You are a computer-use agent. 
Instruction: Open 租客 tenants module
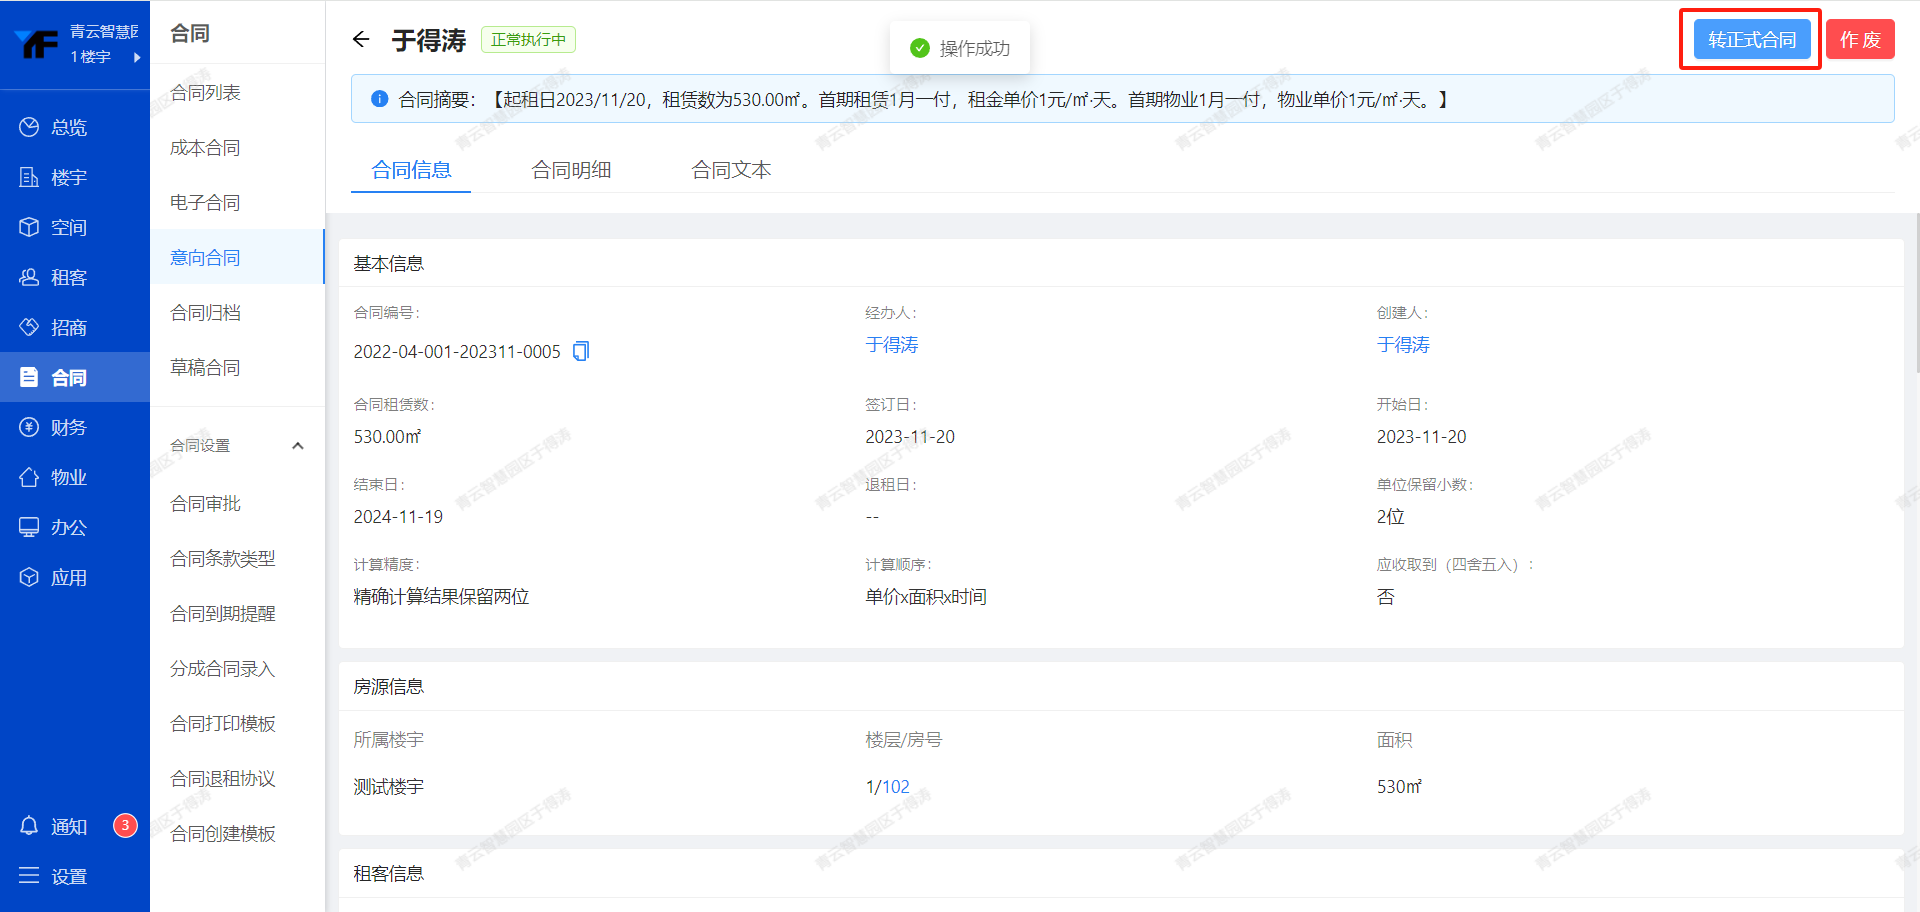click(x=68, y=277)
